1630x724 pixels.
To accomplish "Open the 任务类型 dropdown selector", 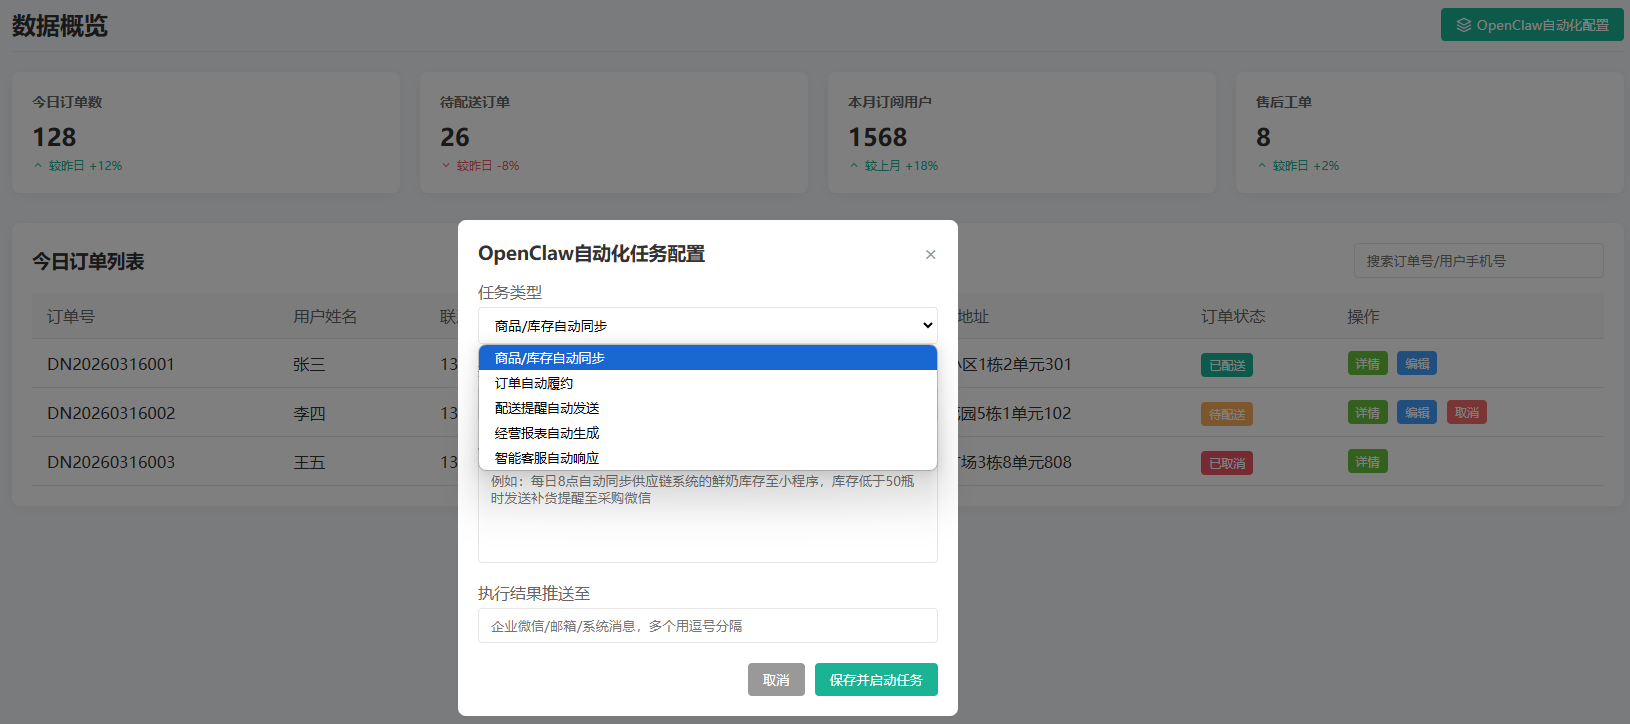I will coord(707,325).
